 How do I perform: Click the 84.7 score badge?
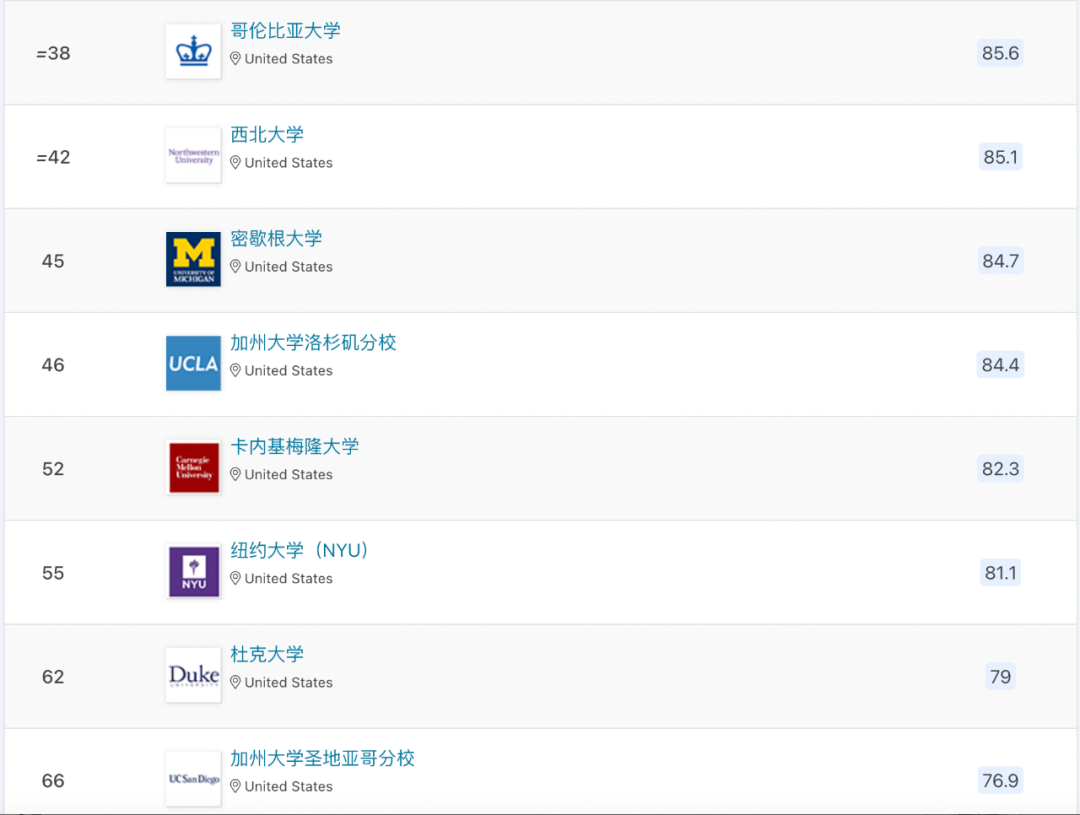click(x=1000, y=261)
